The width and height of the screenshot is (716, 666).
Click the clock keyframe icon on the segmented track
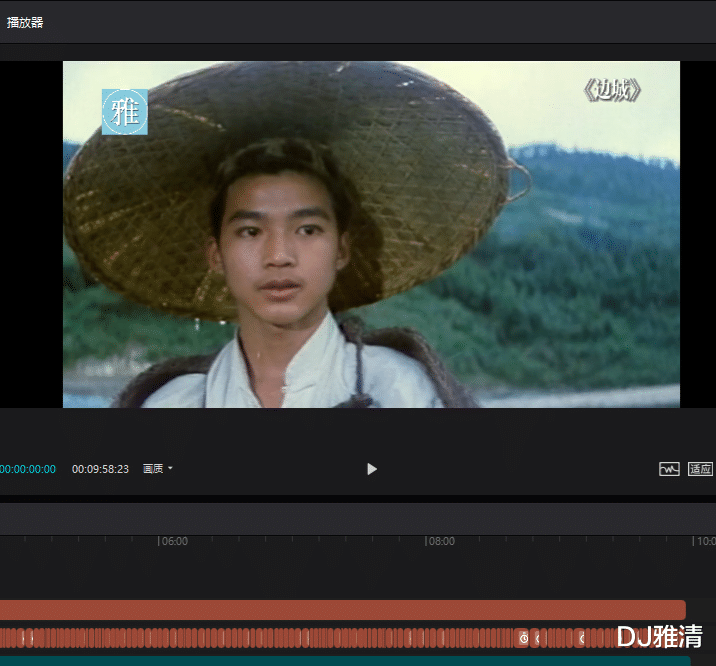pyautogui.click(x=524, y=638)
